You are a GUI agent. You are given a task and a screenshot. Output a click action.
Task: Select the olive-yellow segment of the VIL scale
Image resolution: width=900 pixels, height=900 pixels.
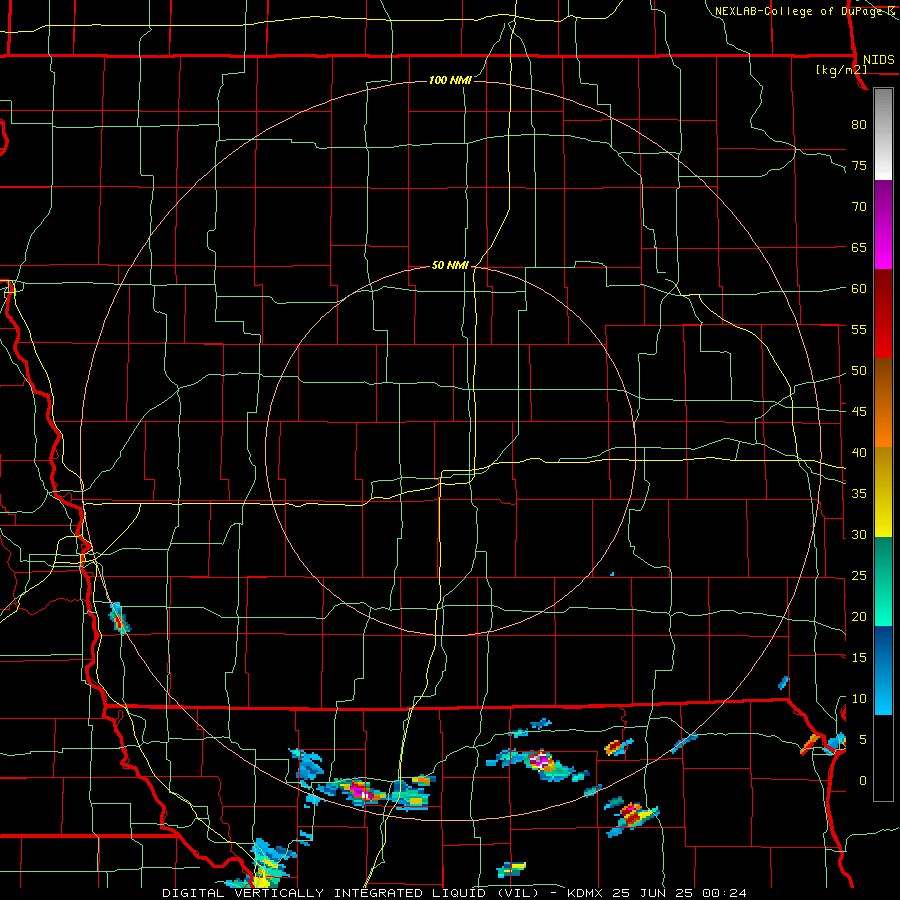coord(883,492)
